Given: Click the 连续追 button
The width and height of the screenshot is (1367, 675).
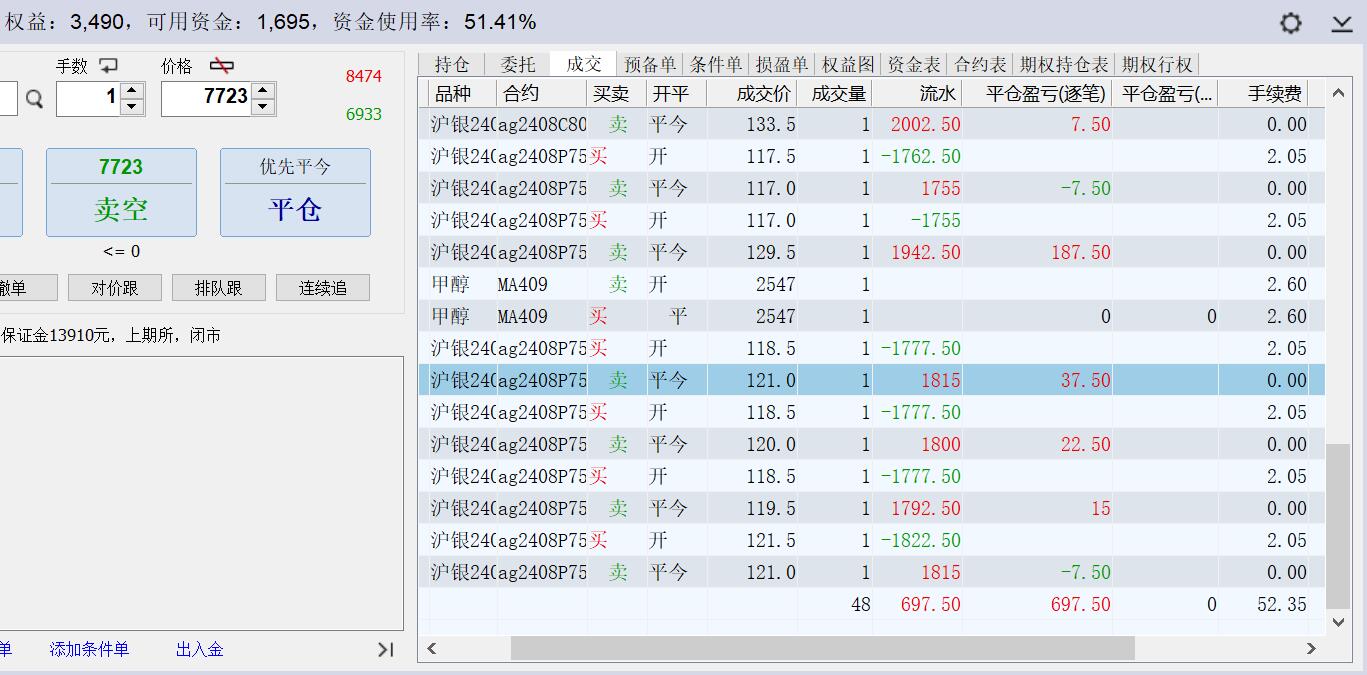Looking at the screenshot, I should tap(323, 288).
